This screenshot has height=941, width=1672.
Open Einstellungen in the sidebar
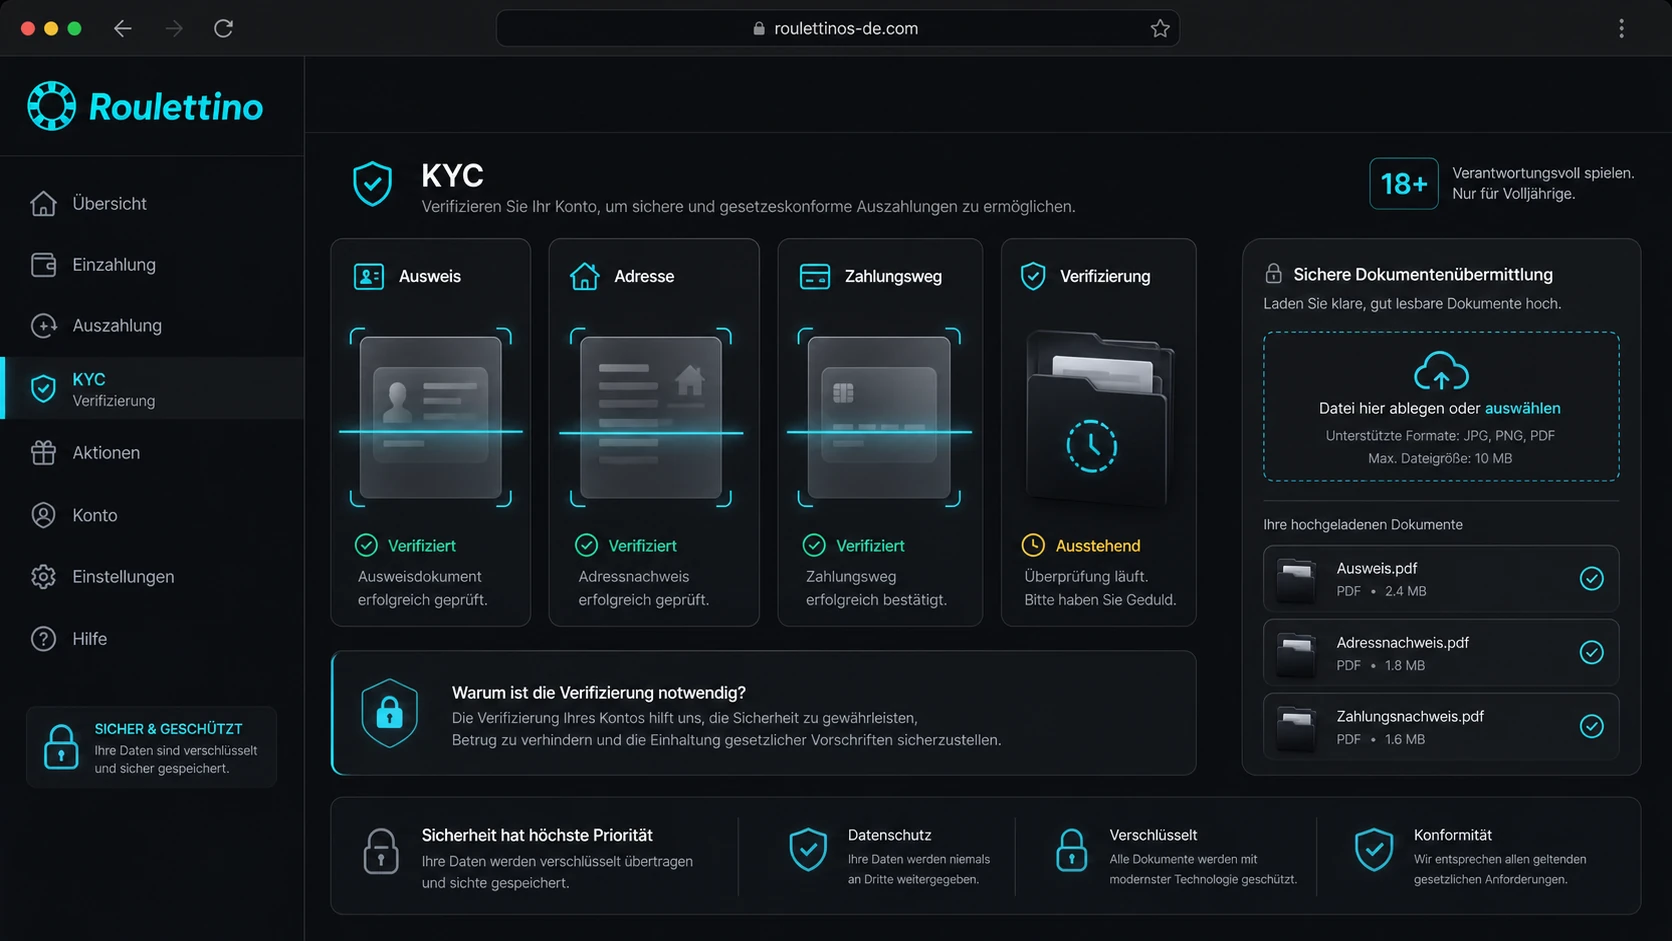[152, 576]
